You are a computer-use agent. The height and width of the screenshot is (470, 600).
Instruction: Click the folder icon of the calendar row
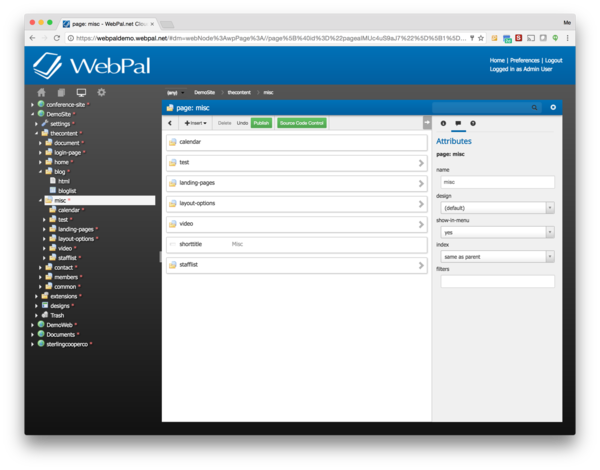(x=173, y=142)
